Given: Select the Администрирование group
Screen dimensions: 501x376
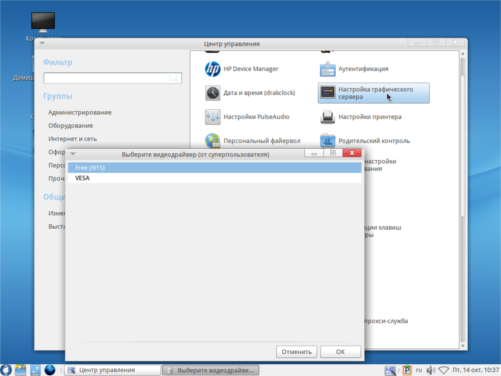Looking at the screenshot, I should (80, 112).
